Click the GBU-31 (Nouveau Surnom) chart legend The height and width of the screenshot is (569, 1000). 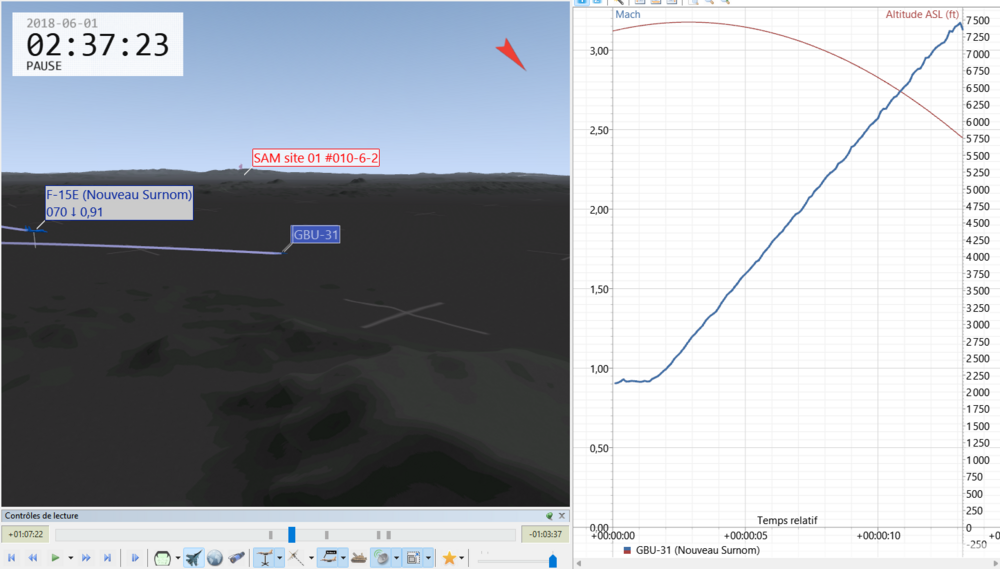691,550
